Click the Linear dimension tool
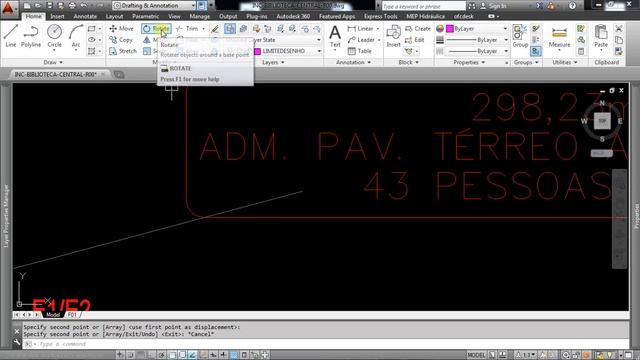 (361, 29)
